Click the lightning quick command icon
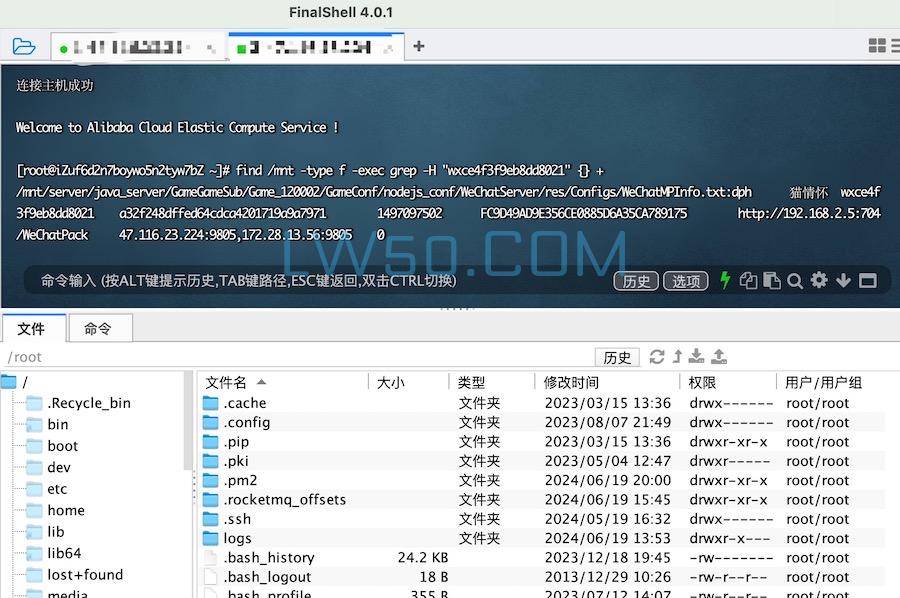 [726, 280]
